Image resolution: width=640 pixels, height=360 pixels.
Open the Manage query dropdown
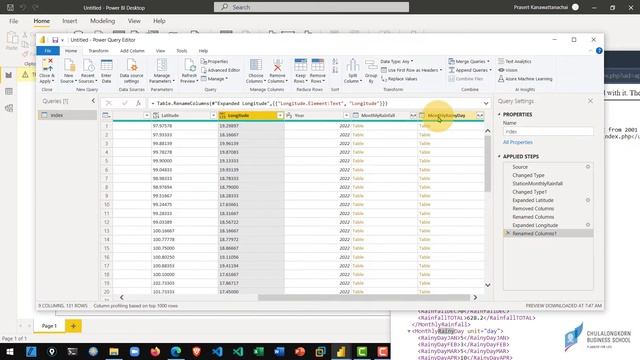tap(214, 79)
